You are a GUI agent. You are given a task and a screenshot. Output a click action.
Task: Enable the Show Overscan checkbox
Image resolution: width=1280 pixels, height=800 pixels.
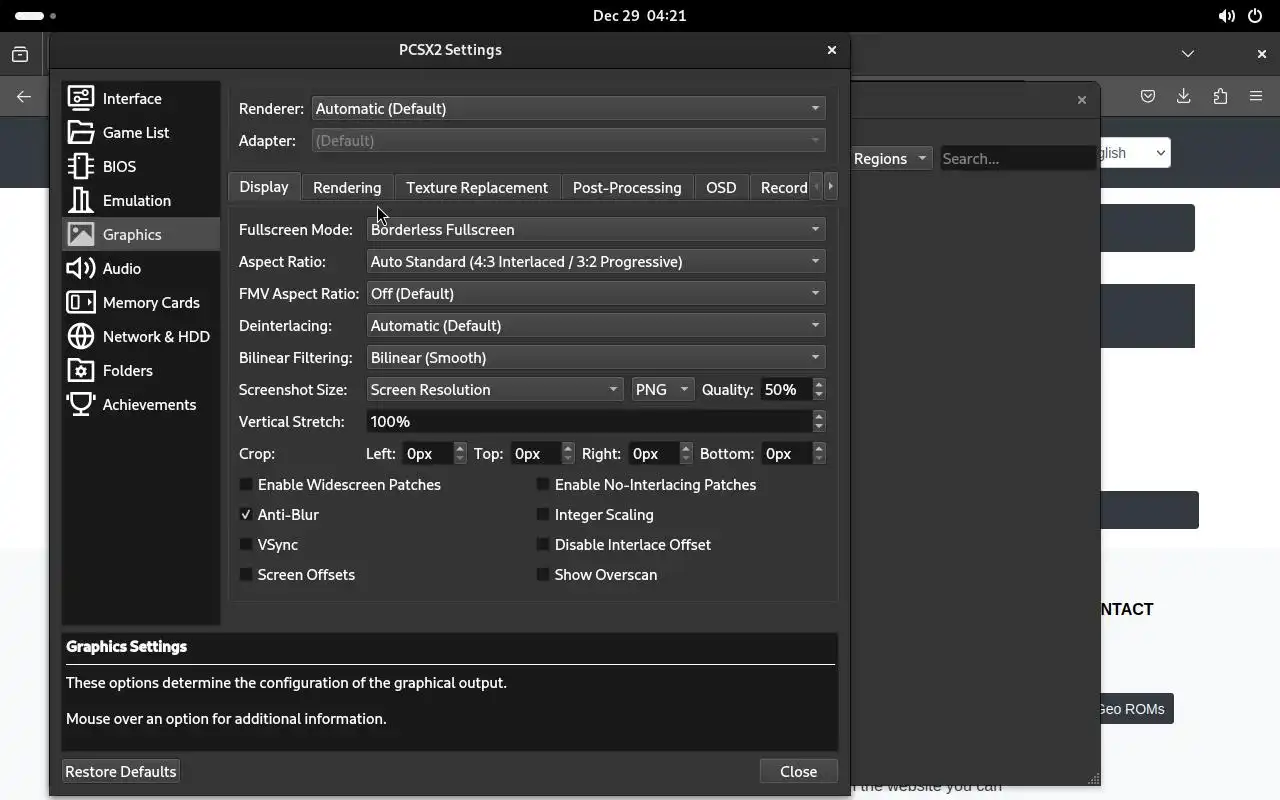pyautogui.click(x=543, y=574)
